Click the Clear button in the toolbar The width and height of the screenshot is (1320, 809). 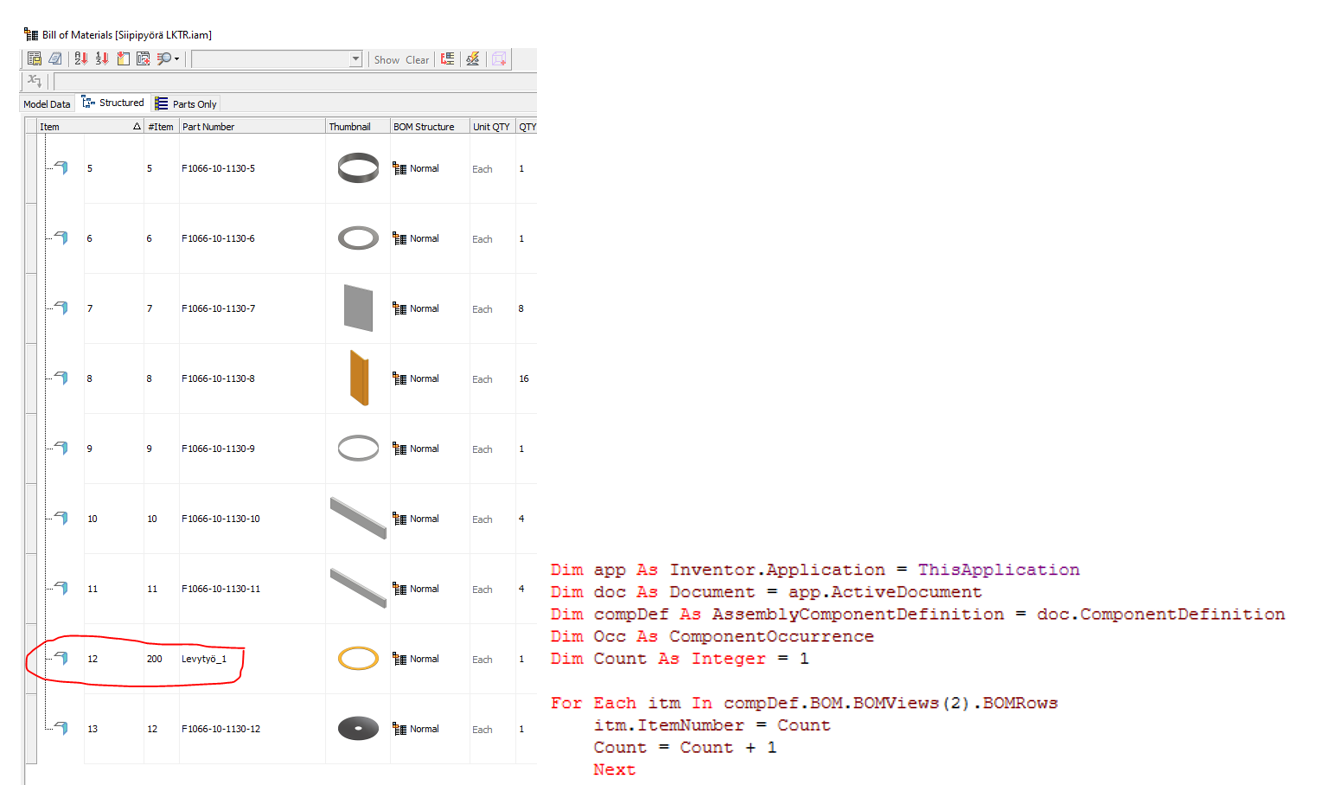point(417,60)
